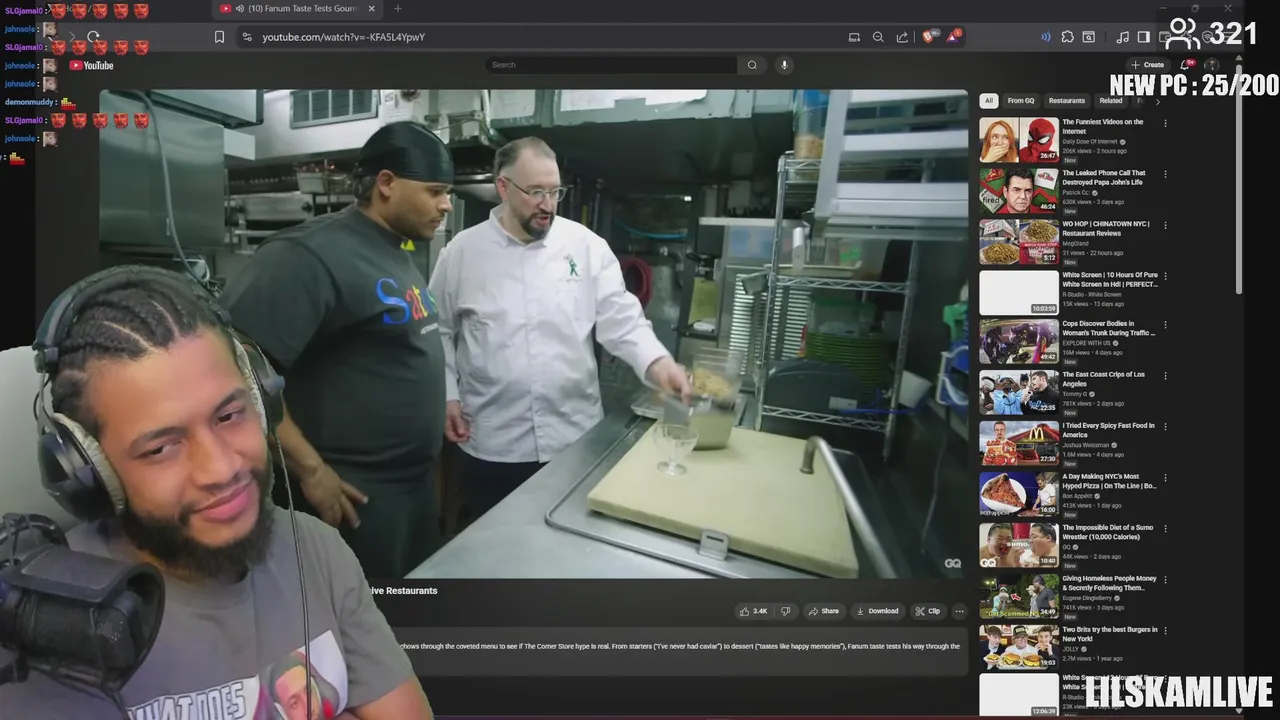Click the share page icon in address bar
The image size is (1280, 720).
pyautogui.click(x=902, y=37)
